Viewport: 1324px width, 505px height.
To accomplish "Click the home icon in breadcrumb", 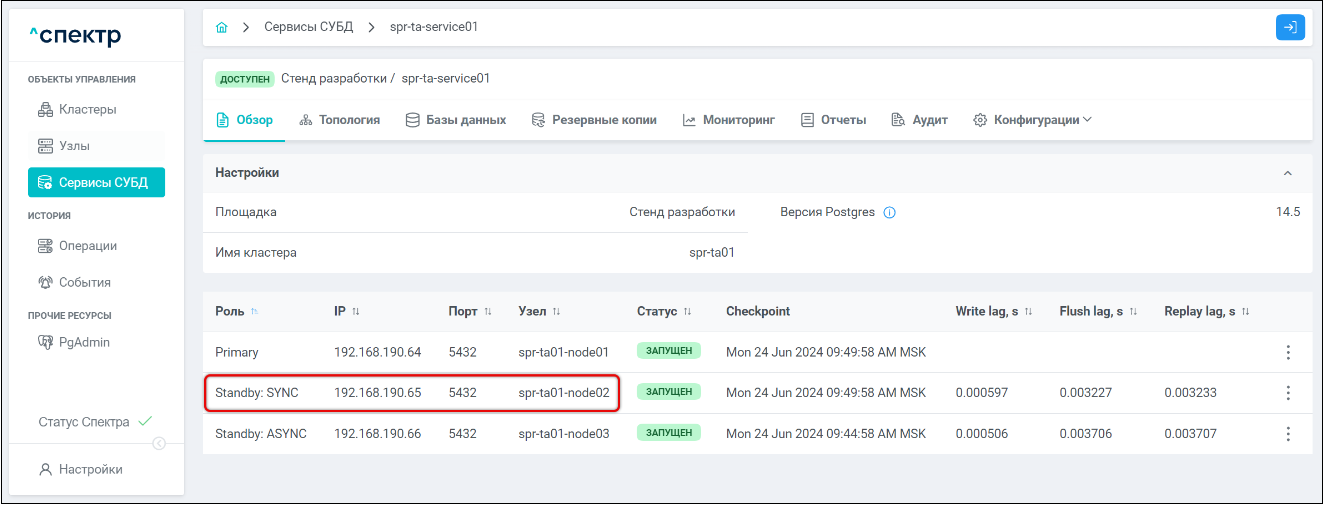I will (222, 27).
